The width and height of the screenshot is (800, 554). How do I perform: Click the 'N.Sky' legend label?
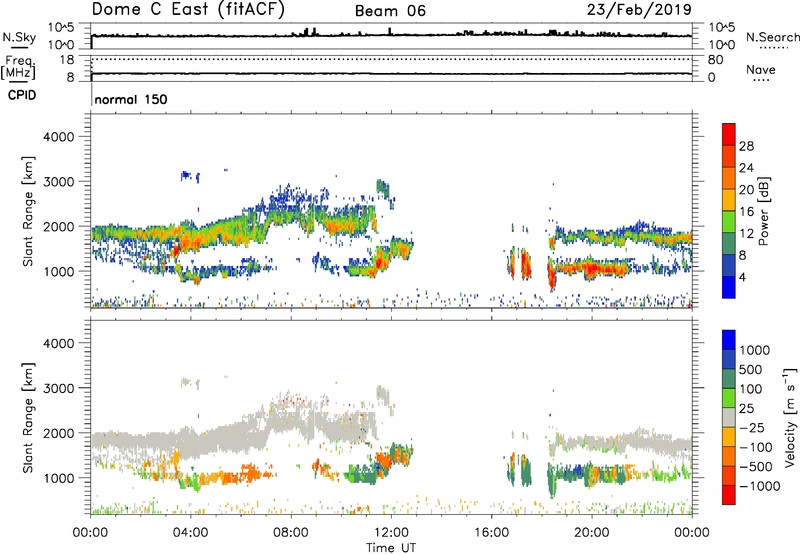[x=19, y=37]
